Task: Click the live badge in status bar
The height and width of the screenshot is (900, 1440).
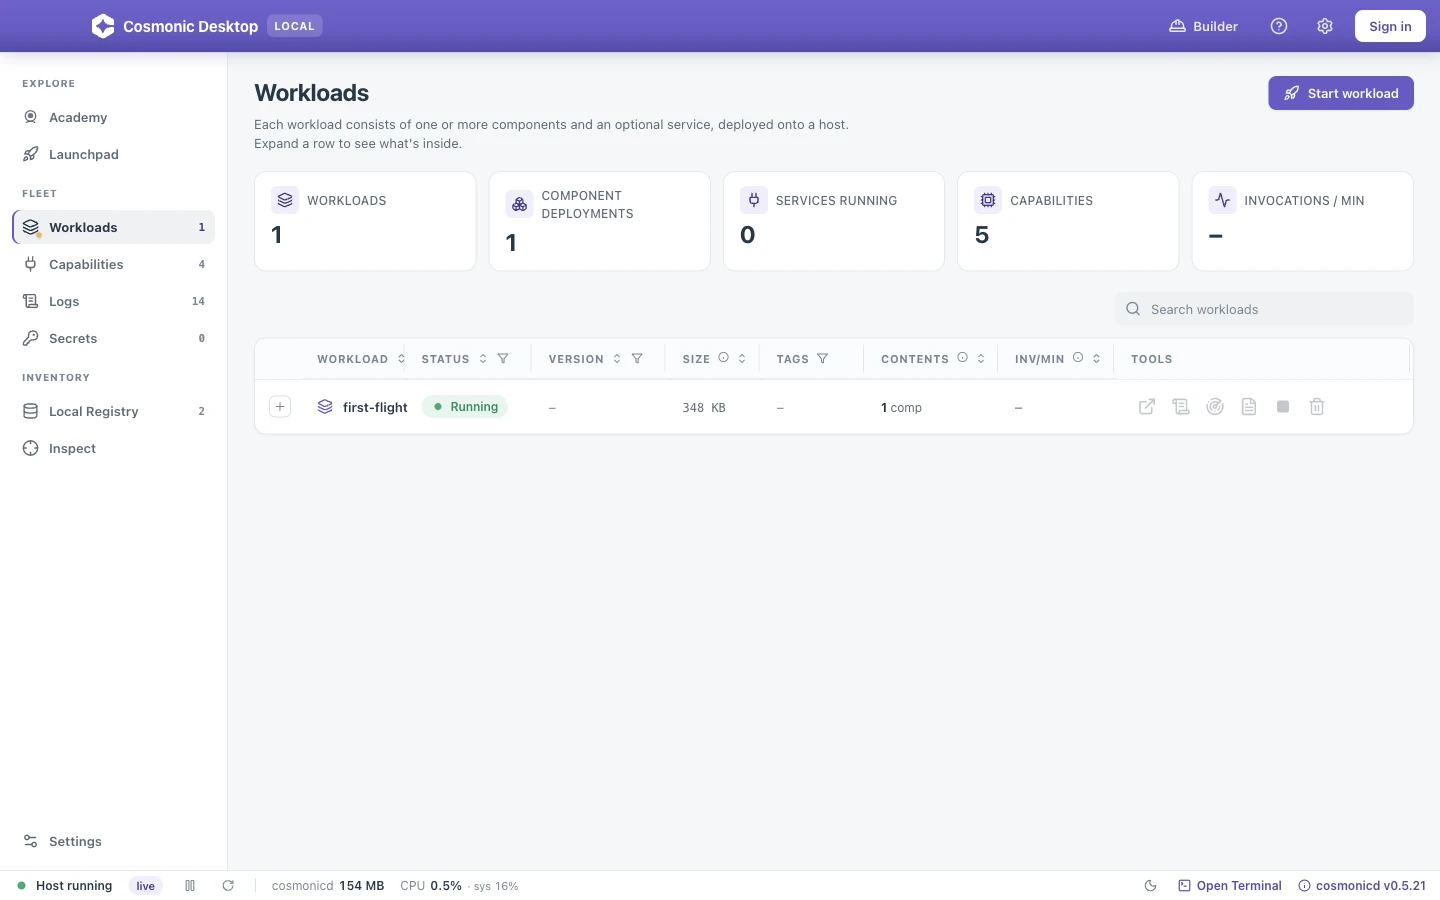Action: point(146,886)
